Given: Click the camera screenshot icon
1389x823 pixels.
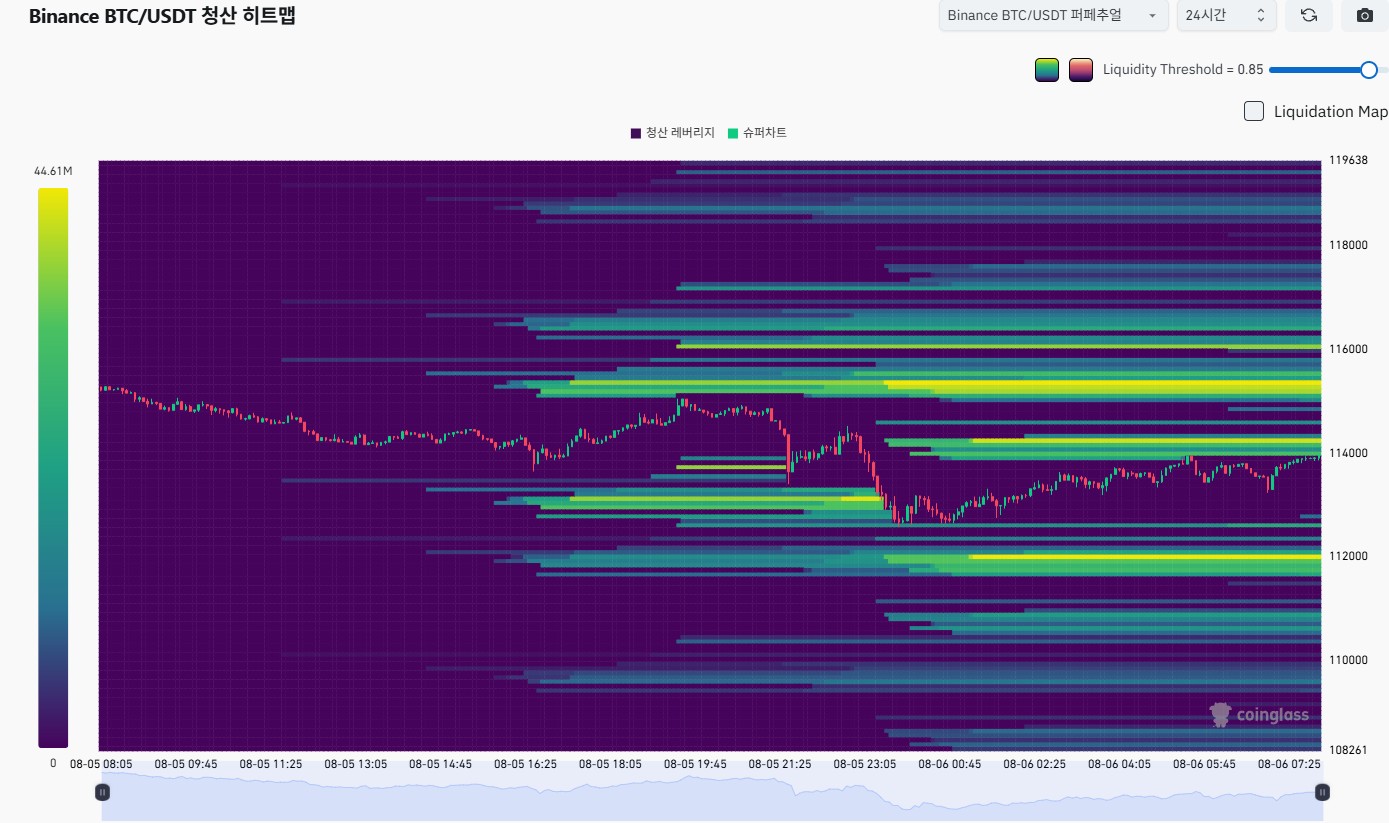Looking at the screenshot, I should (x=1364, y=15).
